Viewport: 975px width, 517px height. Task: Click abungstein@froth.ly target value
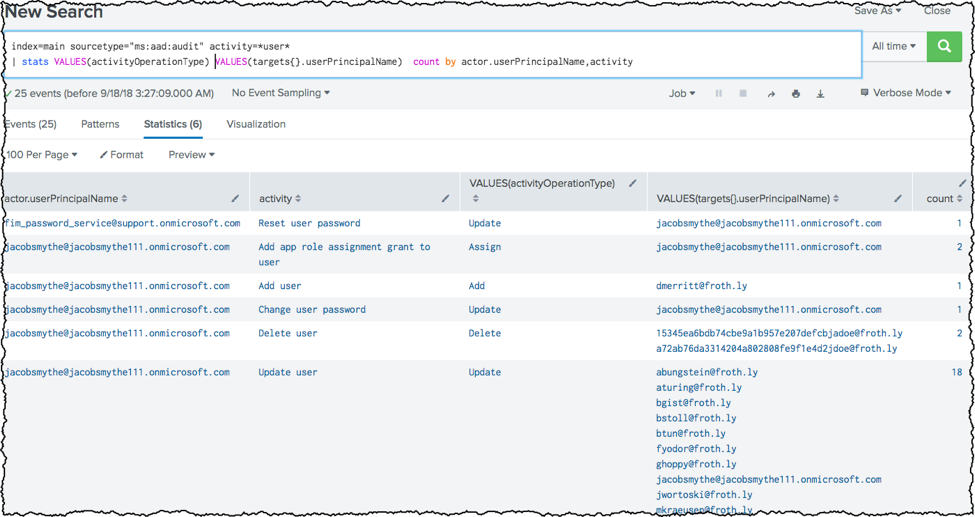point(707,373)
